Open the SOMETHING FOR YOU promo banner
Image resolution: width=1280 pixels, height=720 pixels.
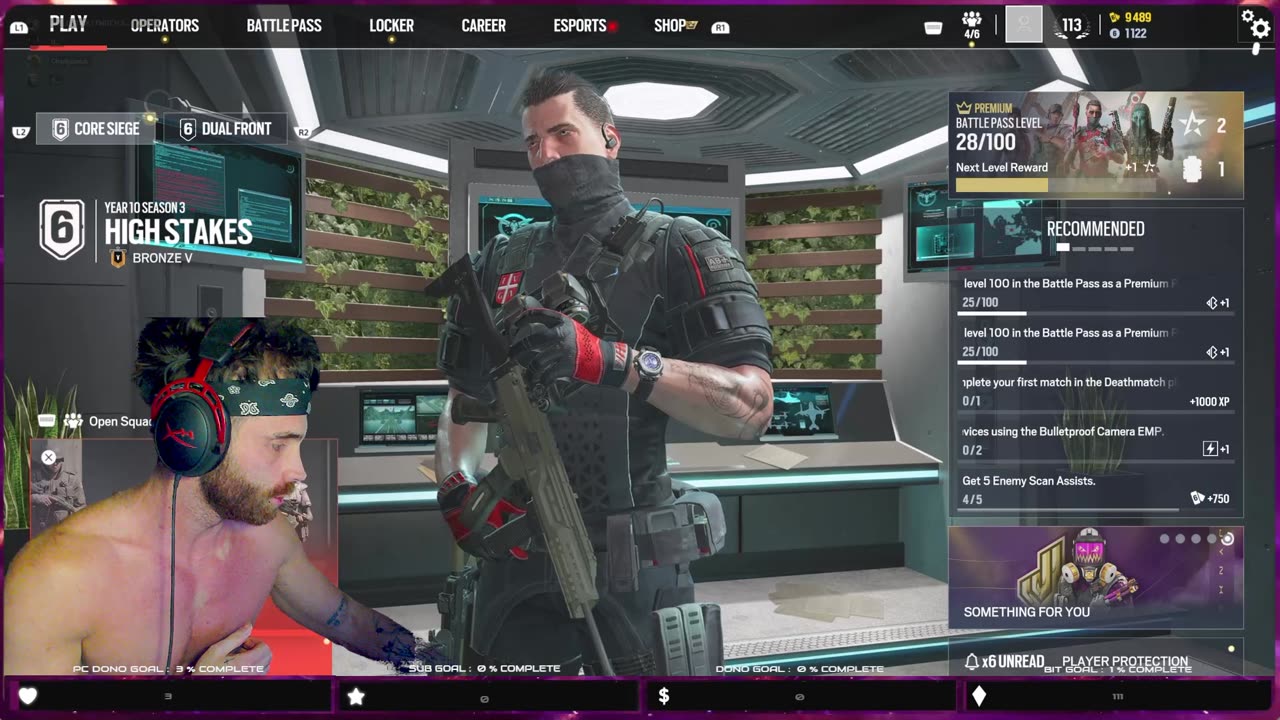tap(1096, 578)
